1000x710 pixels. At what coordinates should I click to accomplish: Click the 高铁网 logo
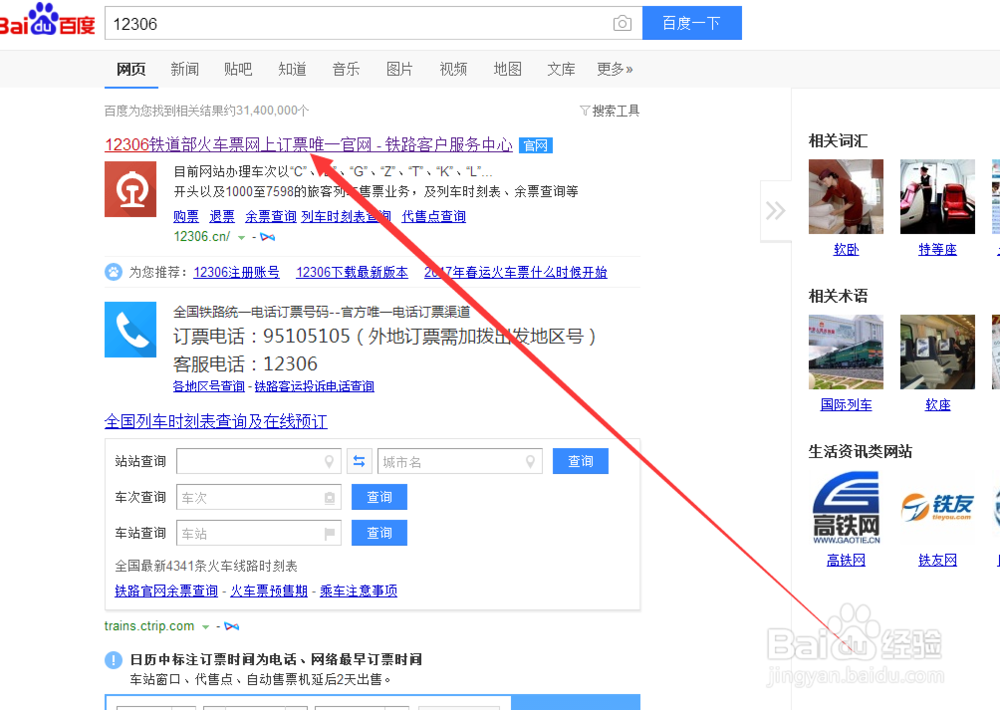point(846,507)
